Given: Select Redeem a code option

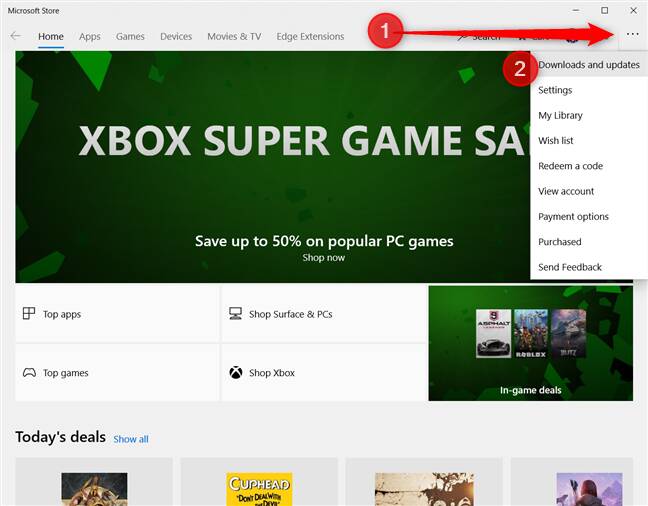Looking at the screenshot, I should [x=570, y=166].
